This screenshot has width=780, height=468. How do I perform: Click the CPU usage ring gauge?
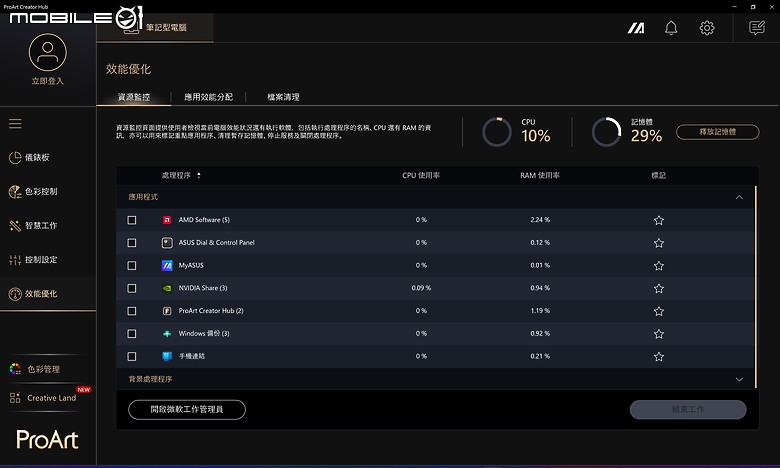496,132
